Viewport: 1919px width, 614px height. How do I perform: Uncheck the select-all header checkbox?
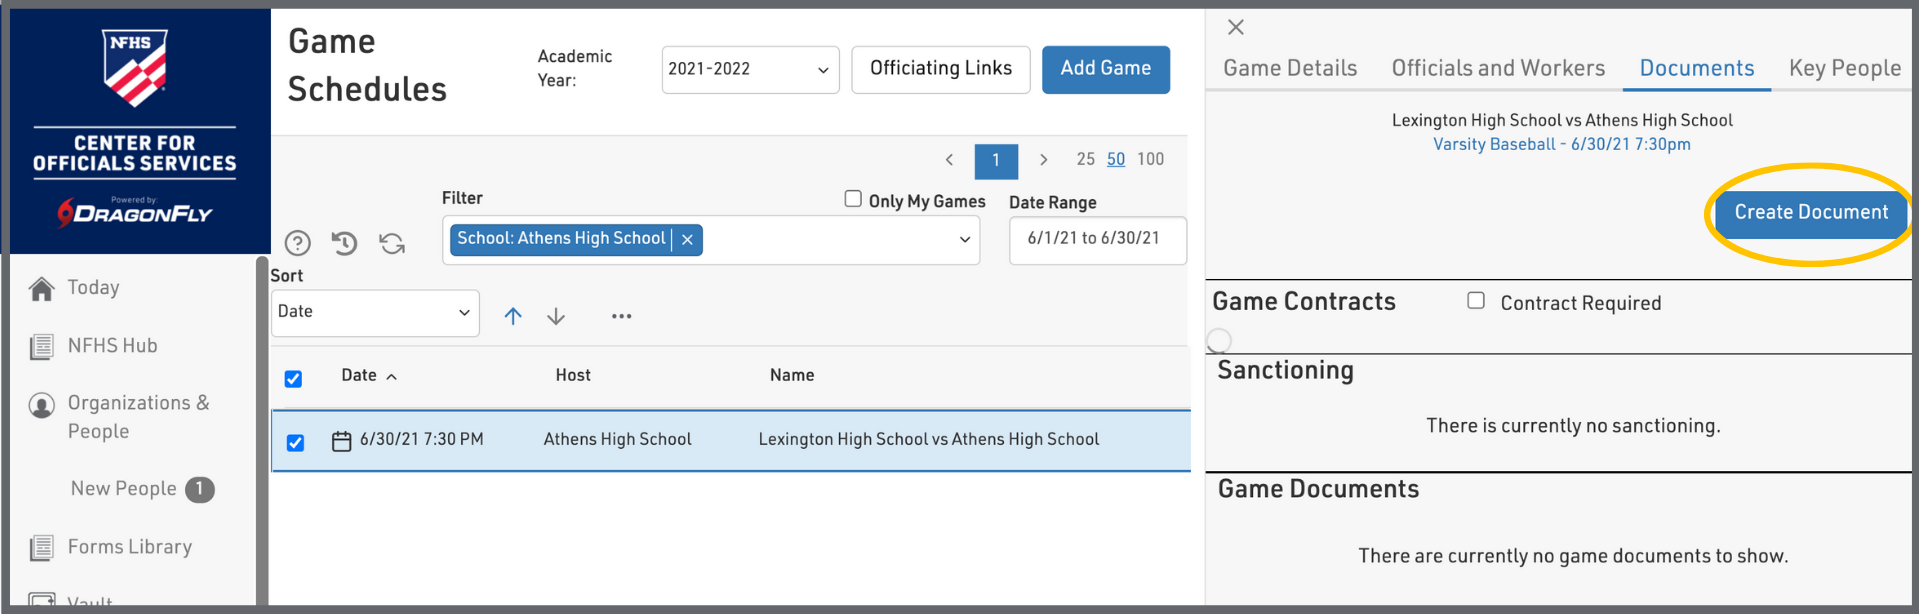[293, 378]
